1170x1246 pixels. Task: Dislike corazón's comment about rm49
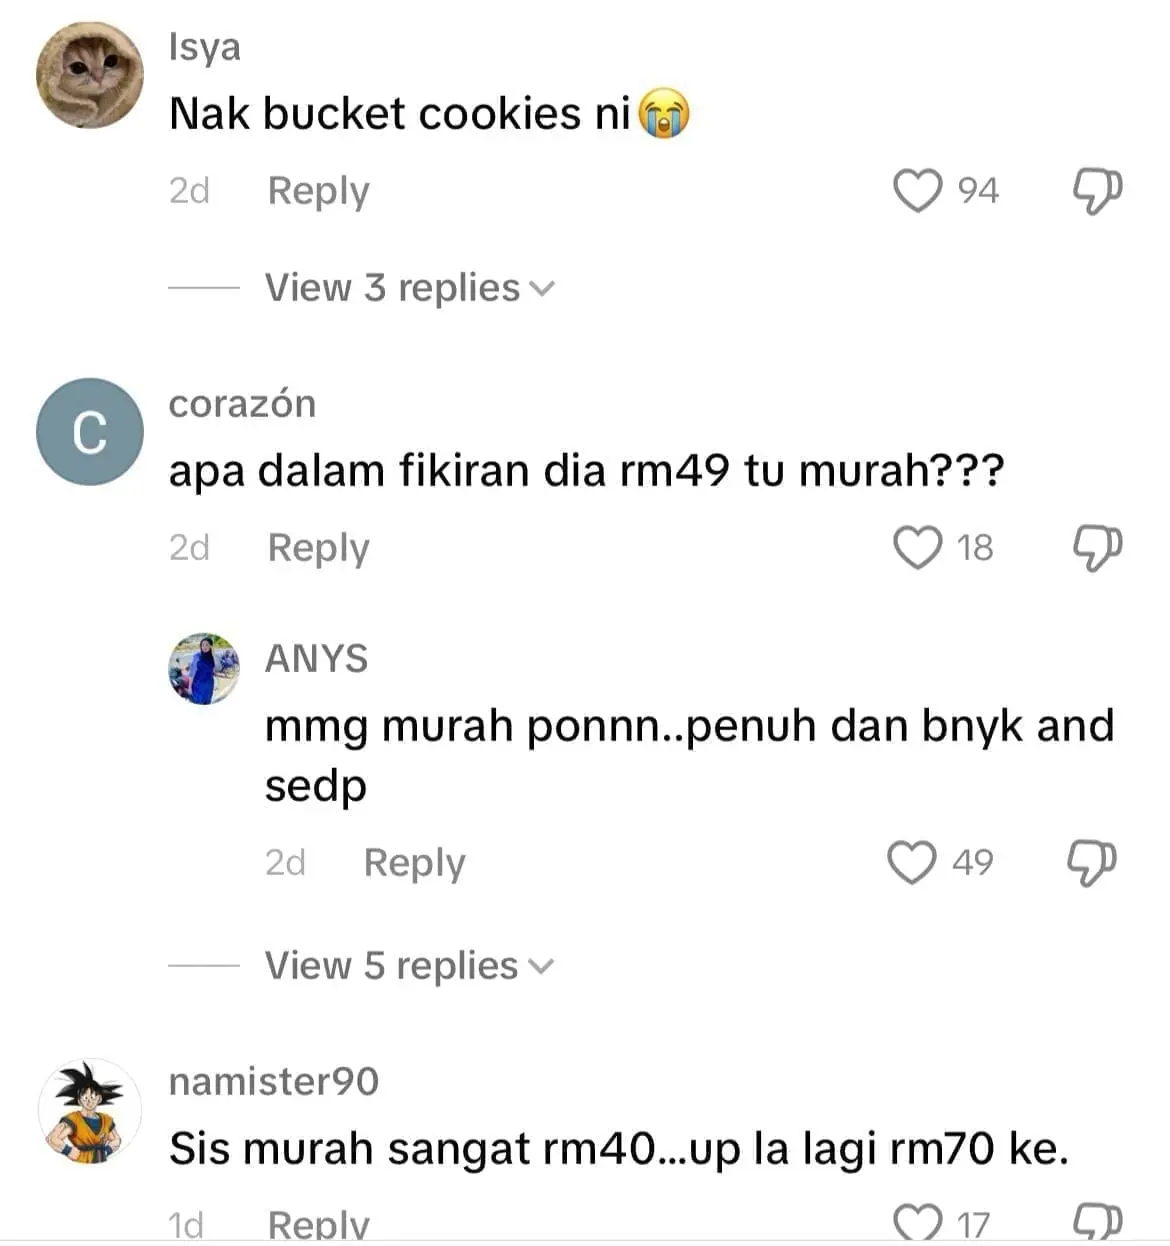1097,548
